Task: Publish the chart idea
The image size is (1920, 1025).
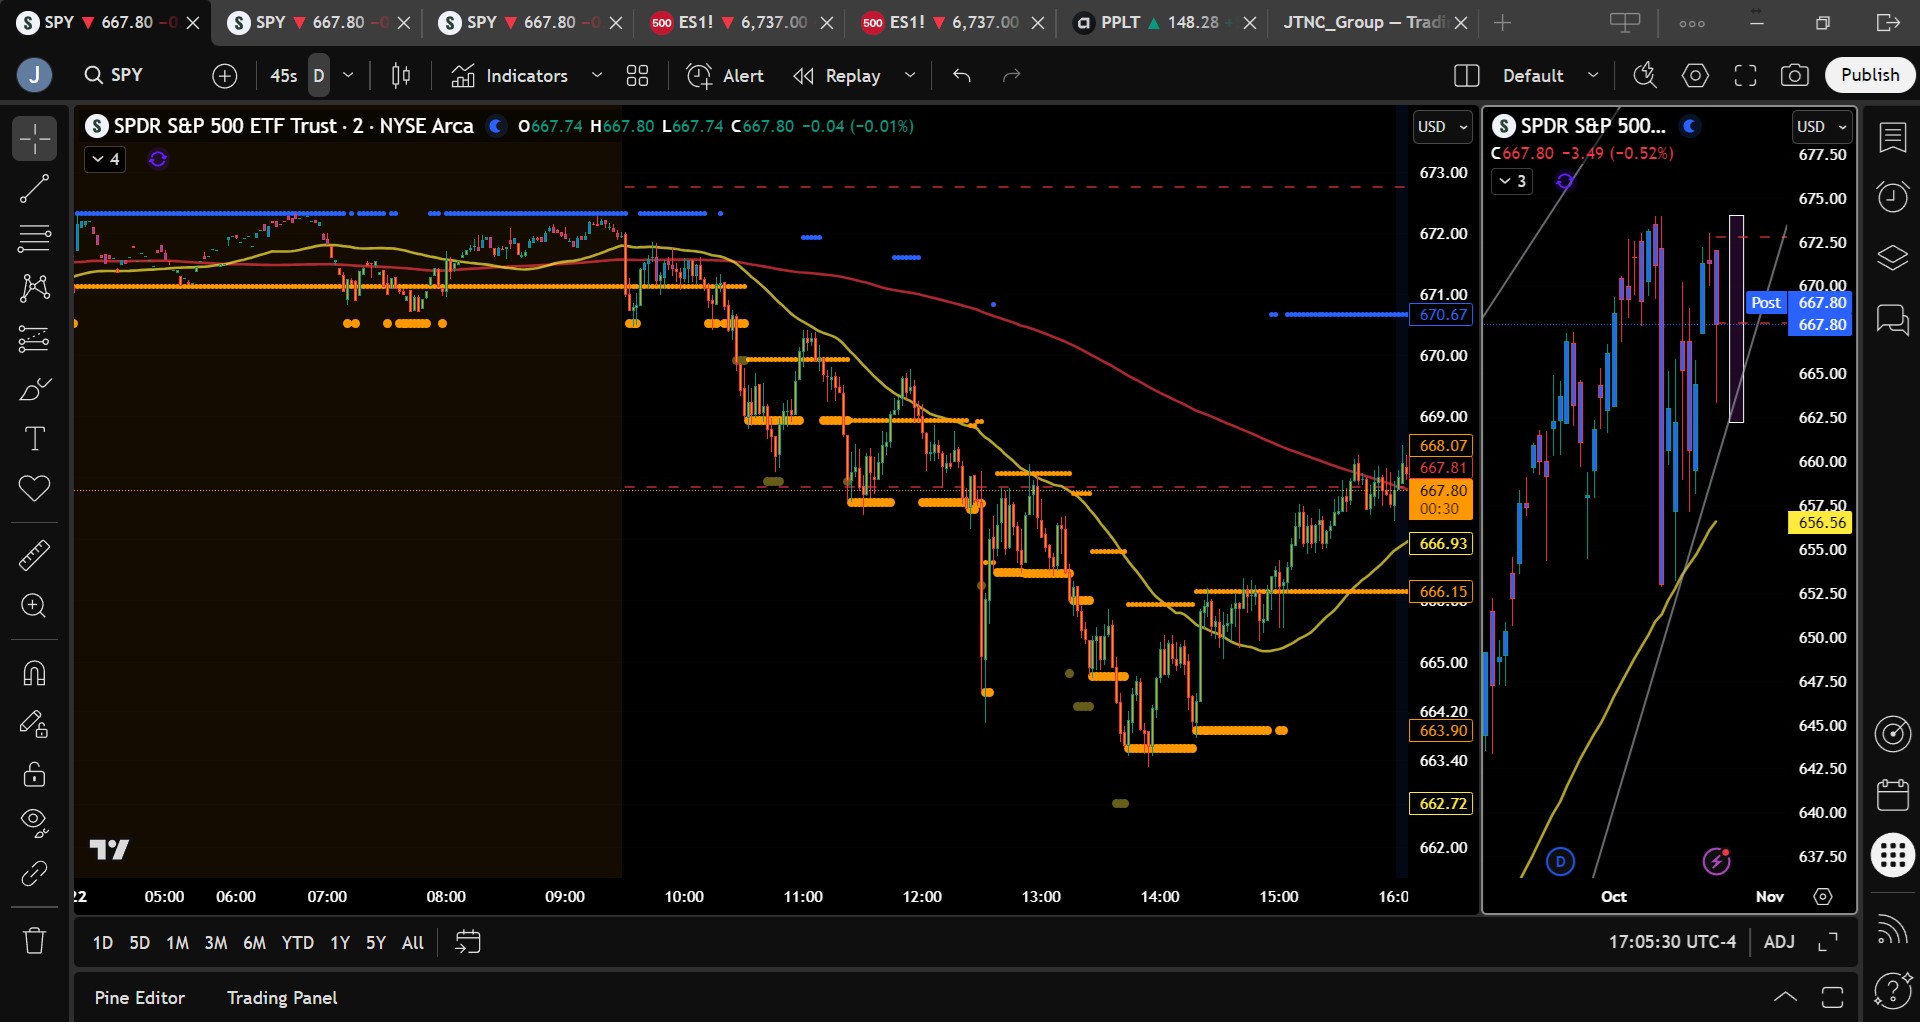Action: (1870, 75)
